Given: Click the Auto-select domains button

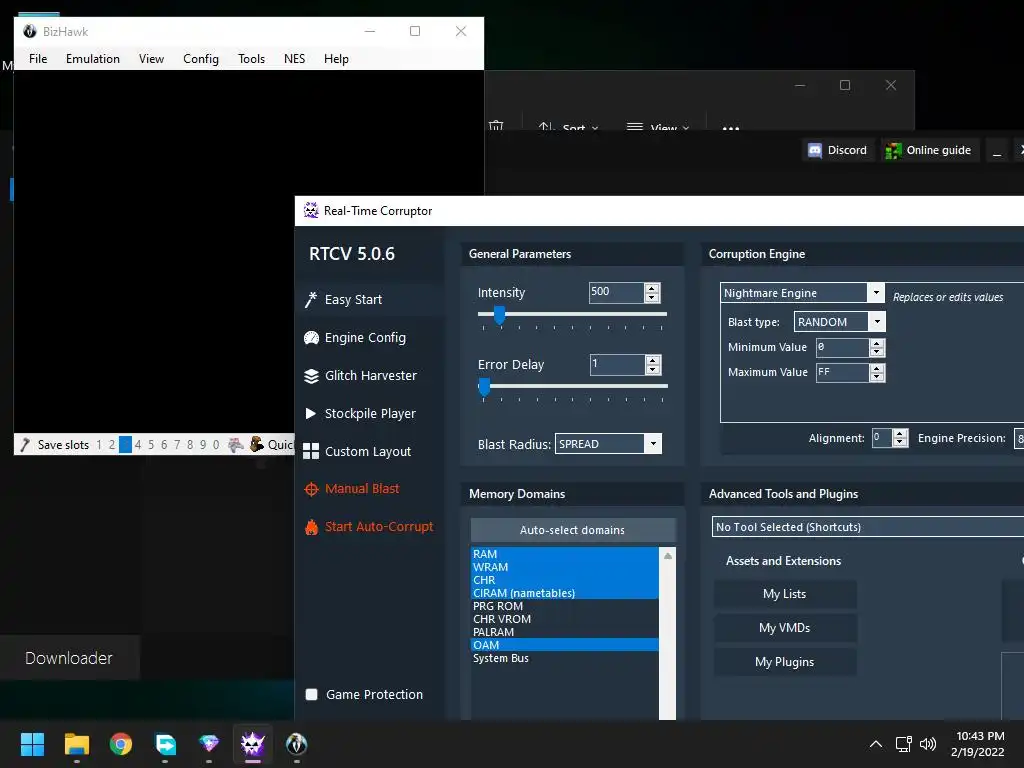Looking at the screenshot, I should click(573, 530).
